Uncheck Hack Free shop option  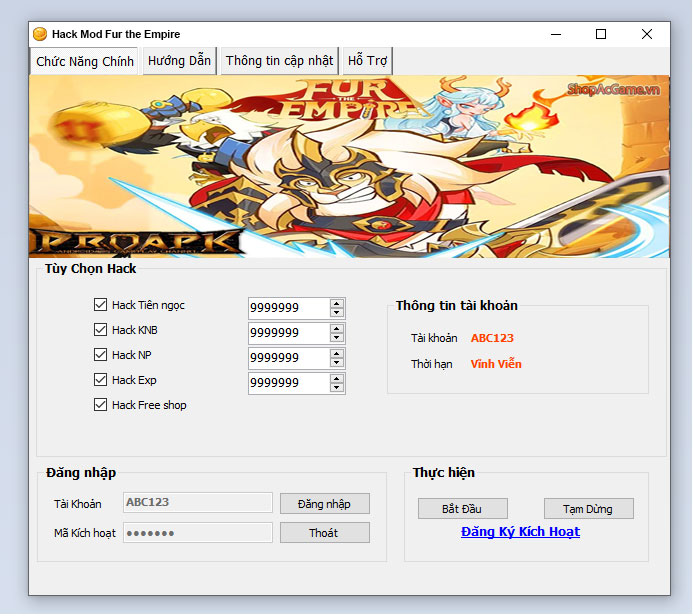(x=100, y=405)
